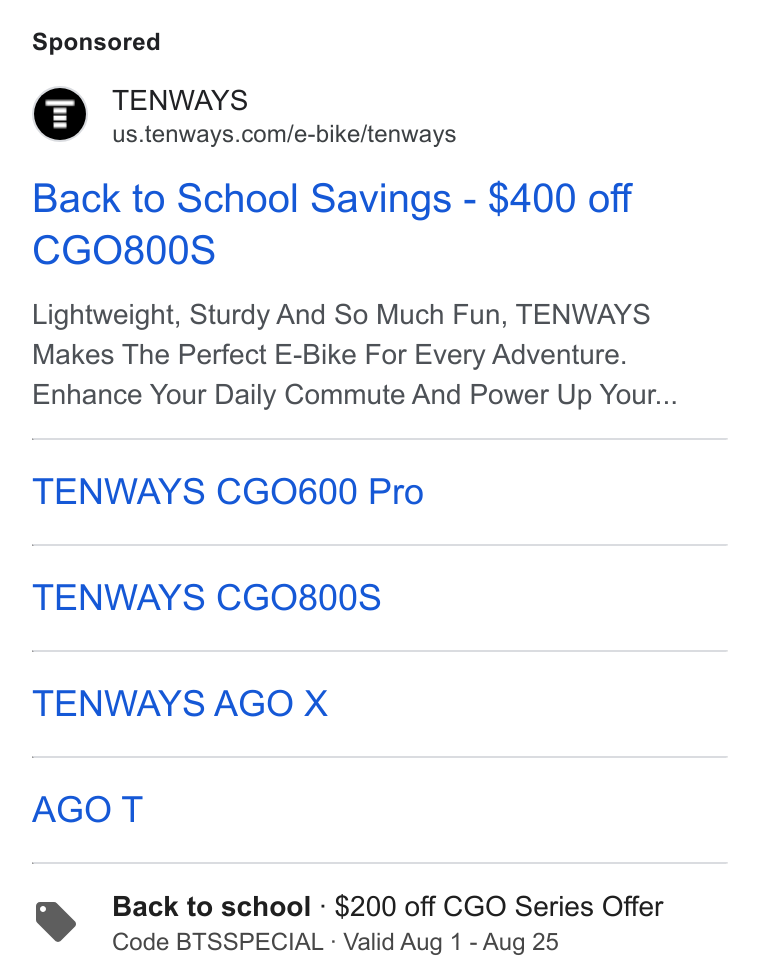Click the Sponsored label
760x980 pixels.
(97, 42)
